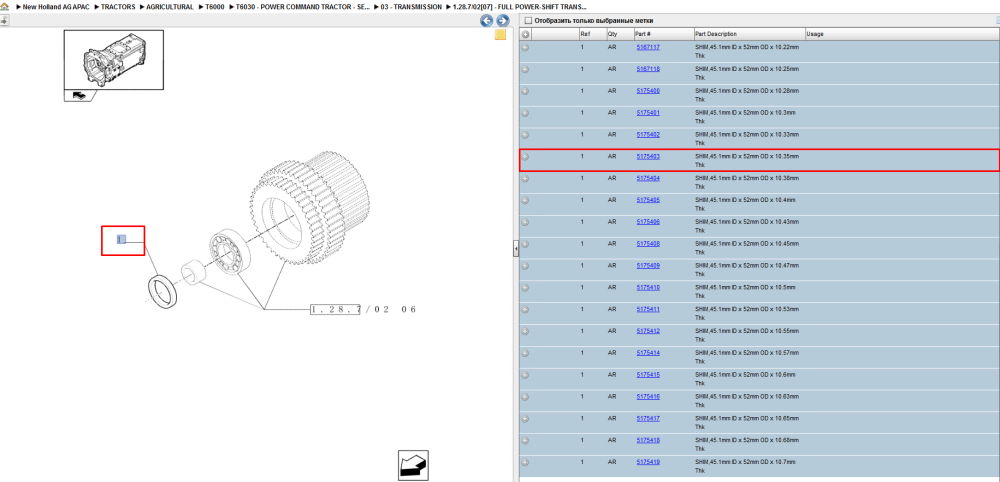Viewport: 1000px width, 482px height.
Task: Click the 'Part #' column header
Action: coord(642,34)
